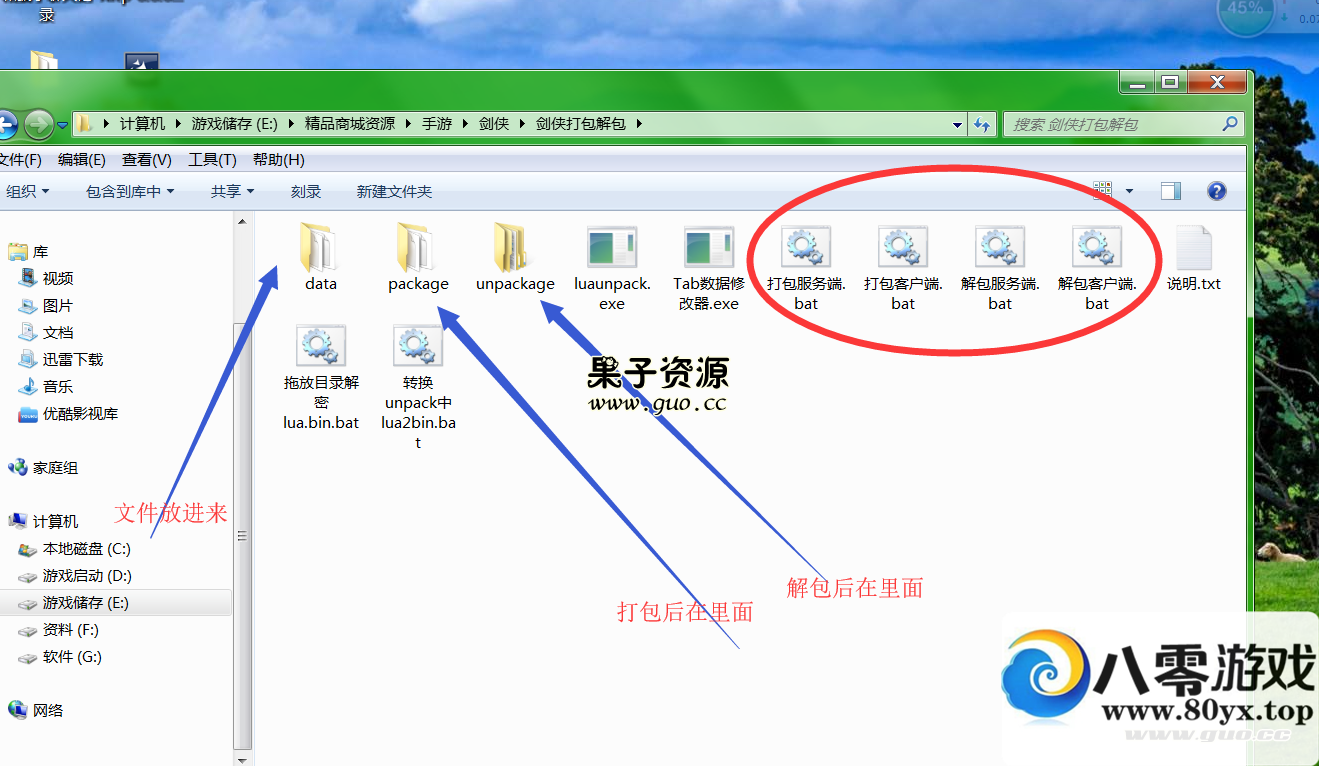The width and height of the screenshot is (1319, 766).
Task: Open the 包含到库中 dropdown
Action: [x=129, y=191]
